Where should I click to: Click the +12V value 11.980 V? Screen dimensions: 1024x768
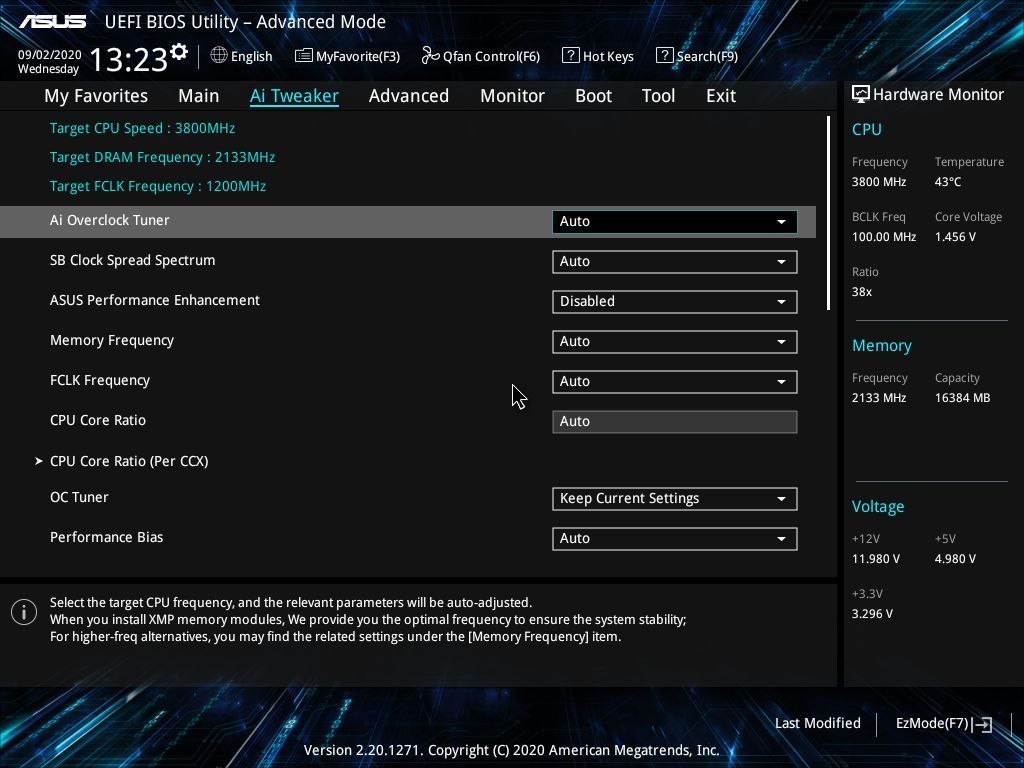[876, 559]
